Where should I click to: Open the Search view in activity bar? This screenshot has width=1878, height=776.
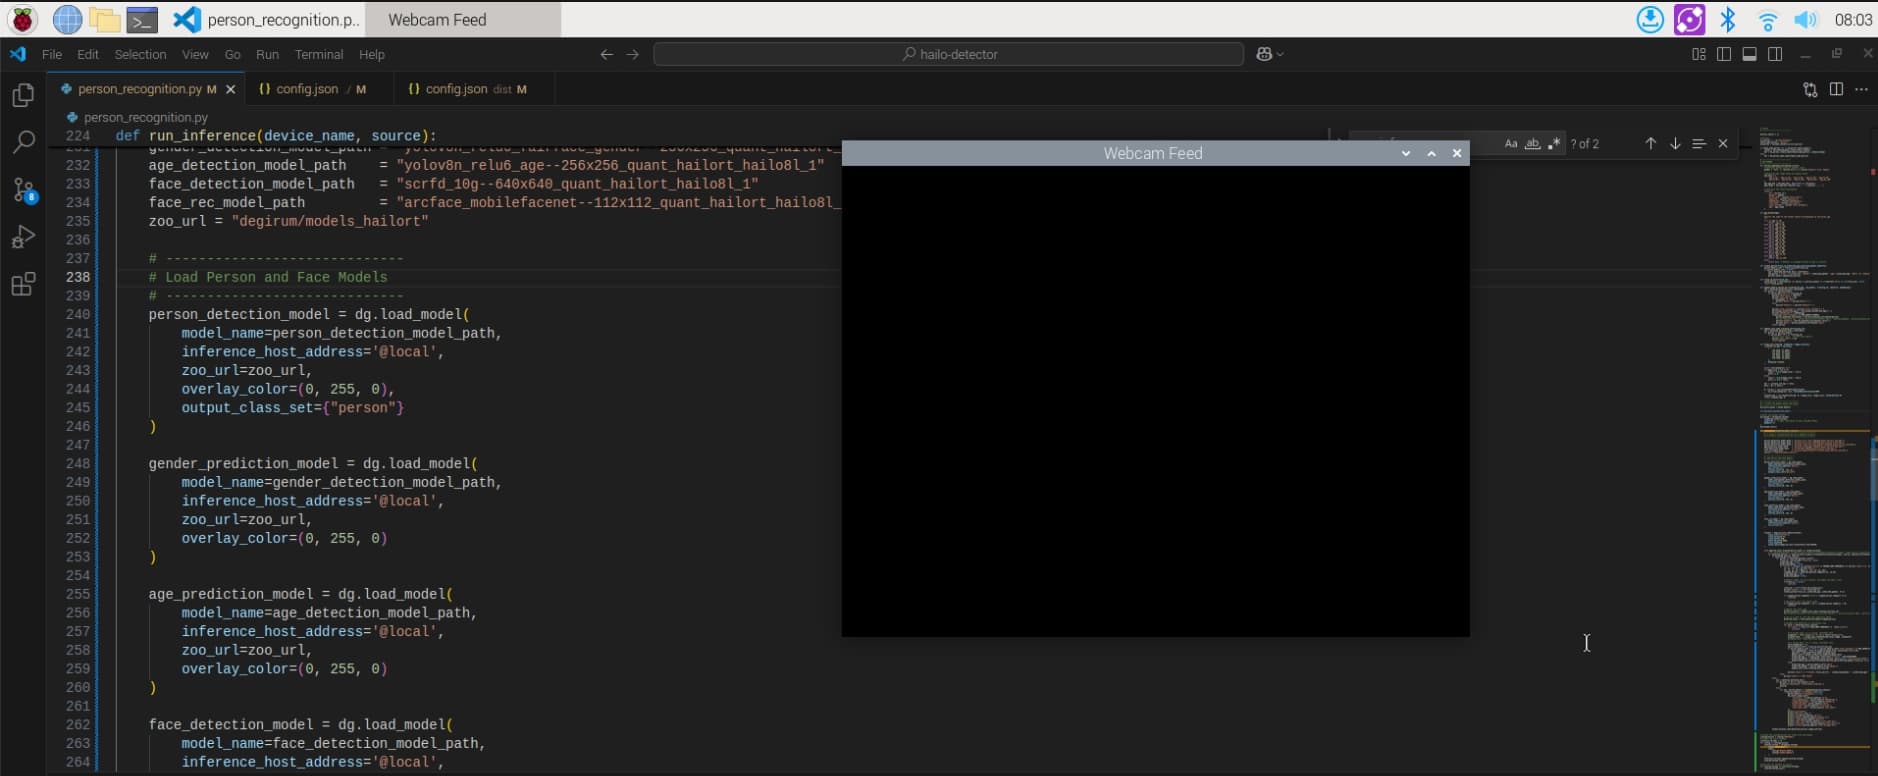23,142
